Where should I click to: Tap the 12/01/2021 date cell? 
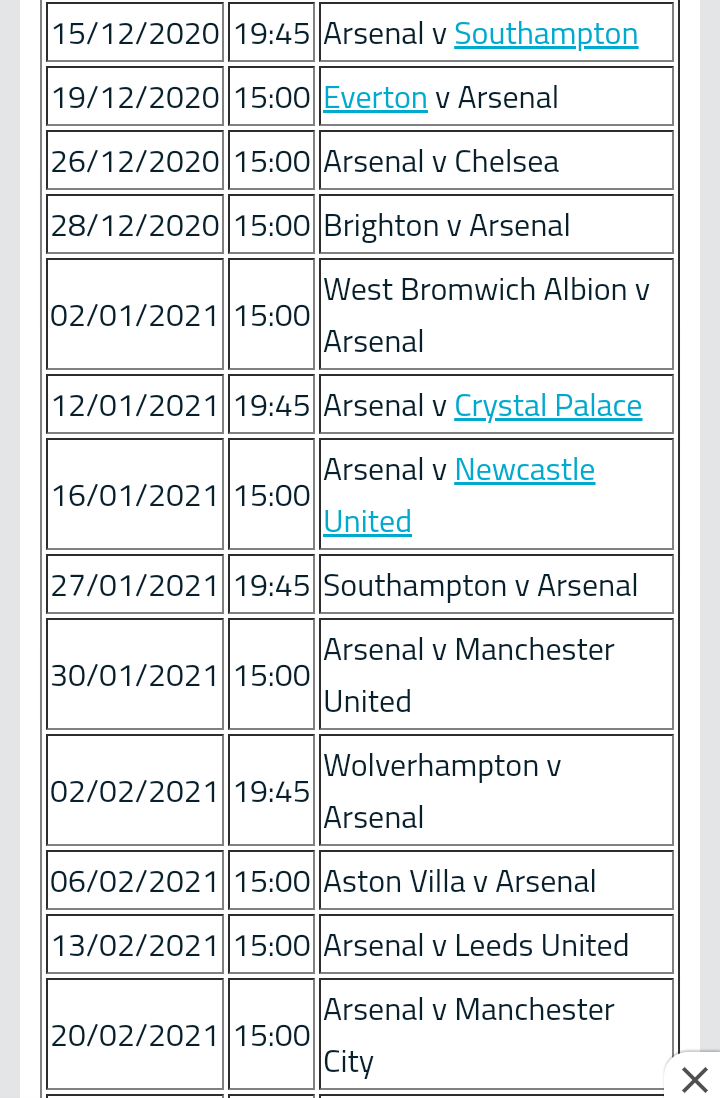[135, 405]
